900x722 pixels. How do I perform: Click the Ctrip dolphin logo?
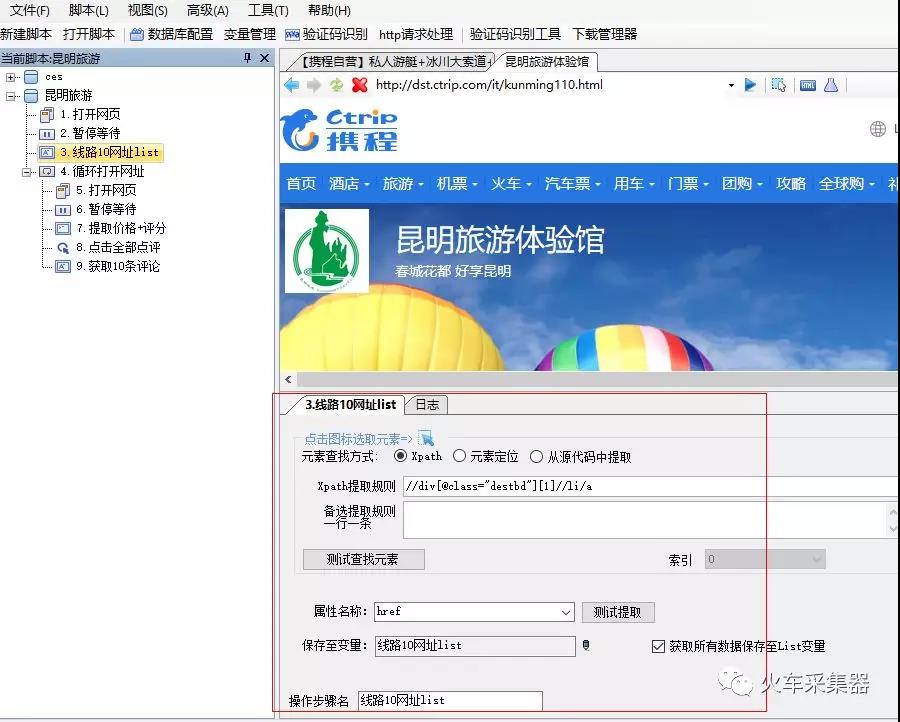point(300,130)
